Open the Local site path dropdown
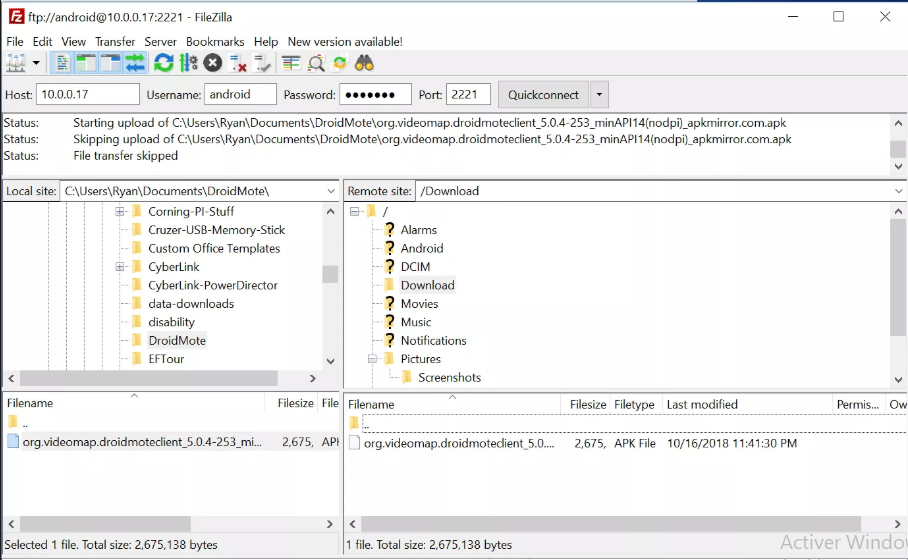The image size is (908, 560). click(331, 191)
